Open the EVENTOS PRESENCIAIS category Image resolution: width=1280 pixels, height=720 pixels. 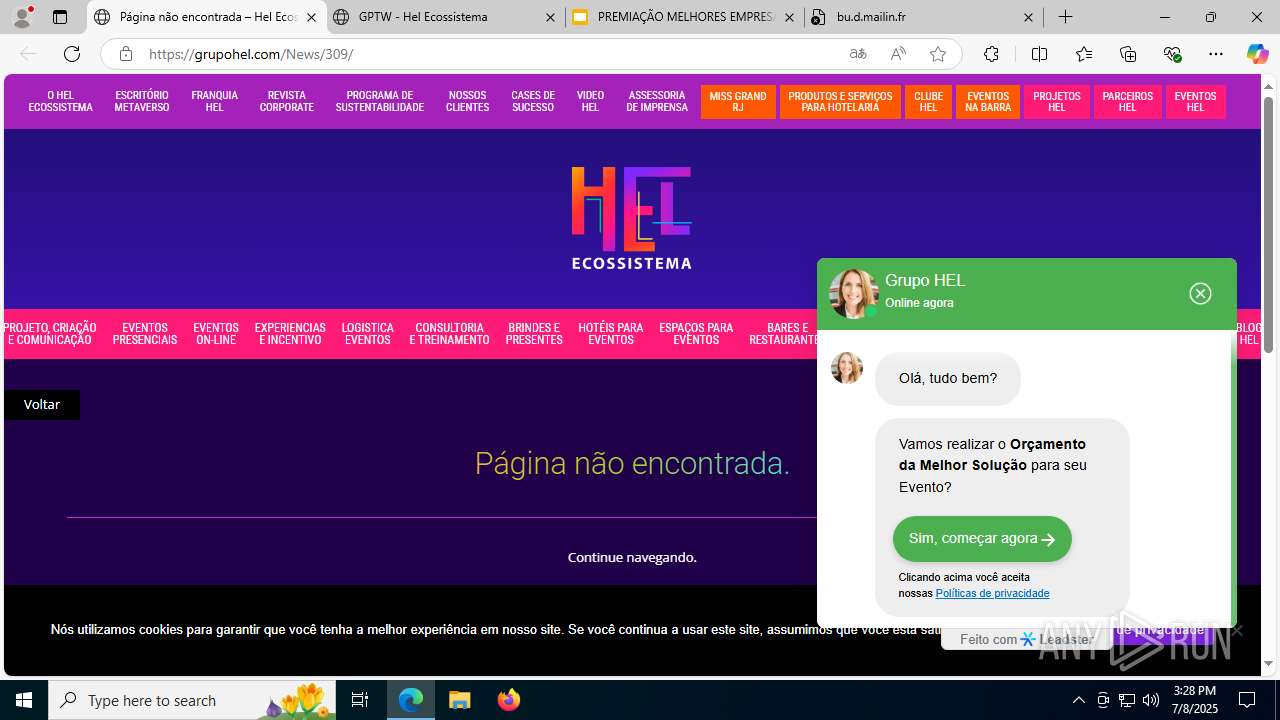click(x=145, y=334)
